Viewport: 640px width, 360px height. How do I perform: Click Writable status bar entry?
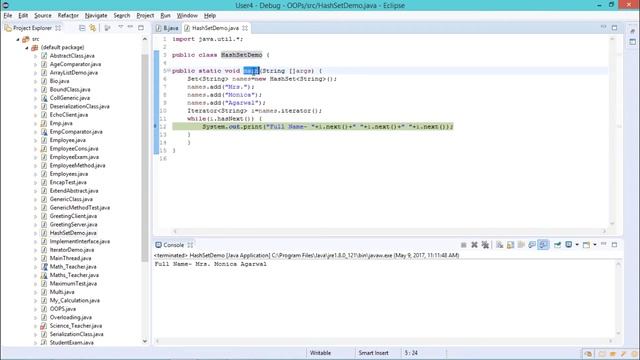click(320, 353)
